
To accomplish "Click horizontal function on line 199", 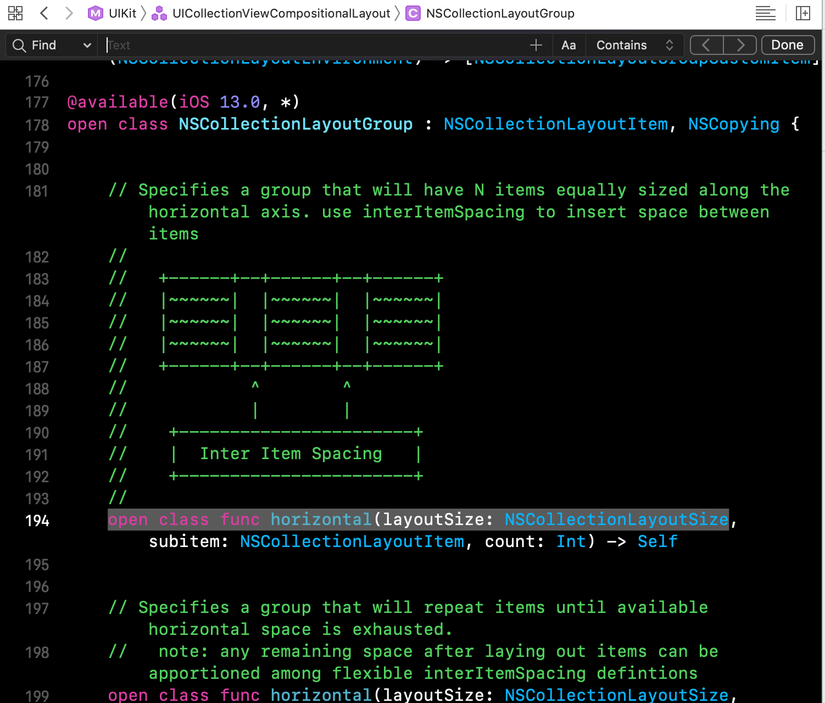I will (x=321, y=695).
